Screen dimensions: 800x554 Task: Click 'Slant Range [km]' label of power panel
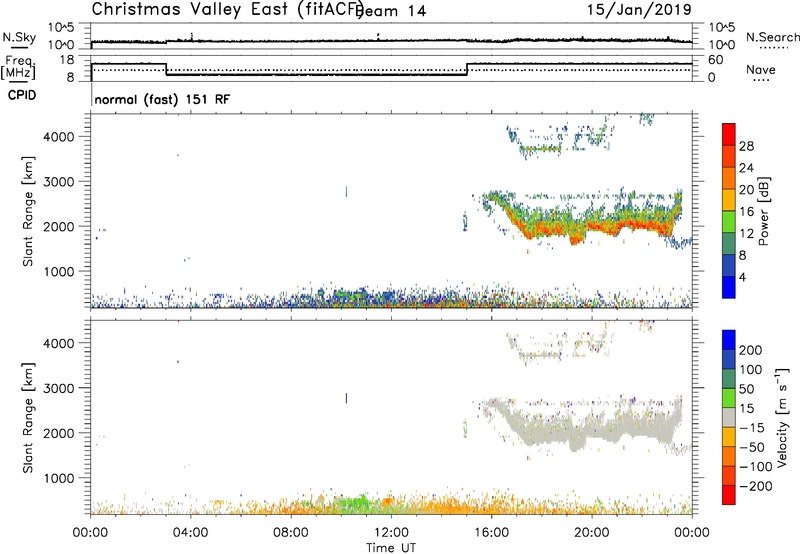[28, 211]
